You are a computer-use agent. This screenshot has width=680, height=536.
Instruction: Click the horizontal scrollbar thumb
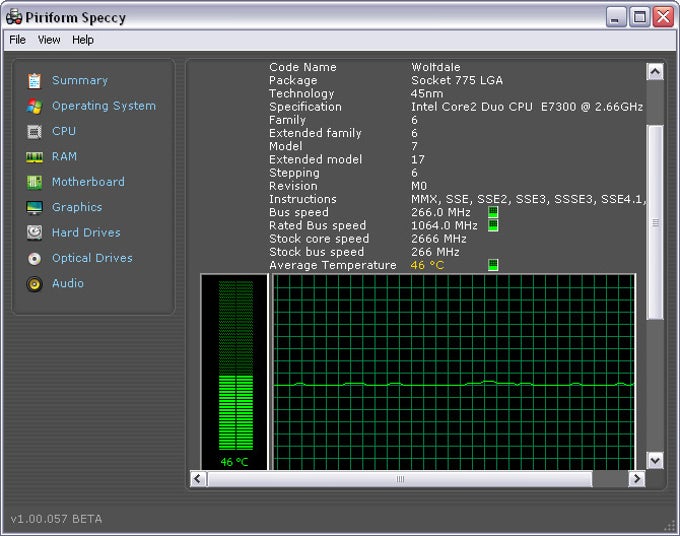[x=400, y=479]
